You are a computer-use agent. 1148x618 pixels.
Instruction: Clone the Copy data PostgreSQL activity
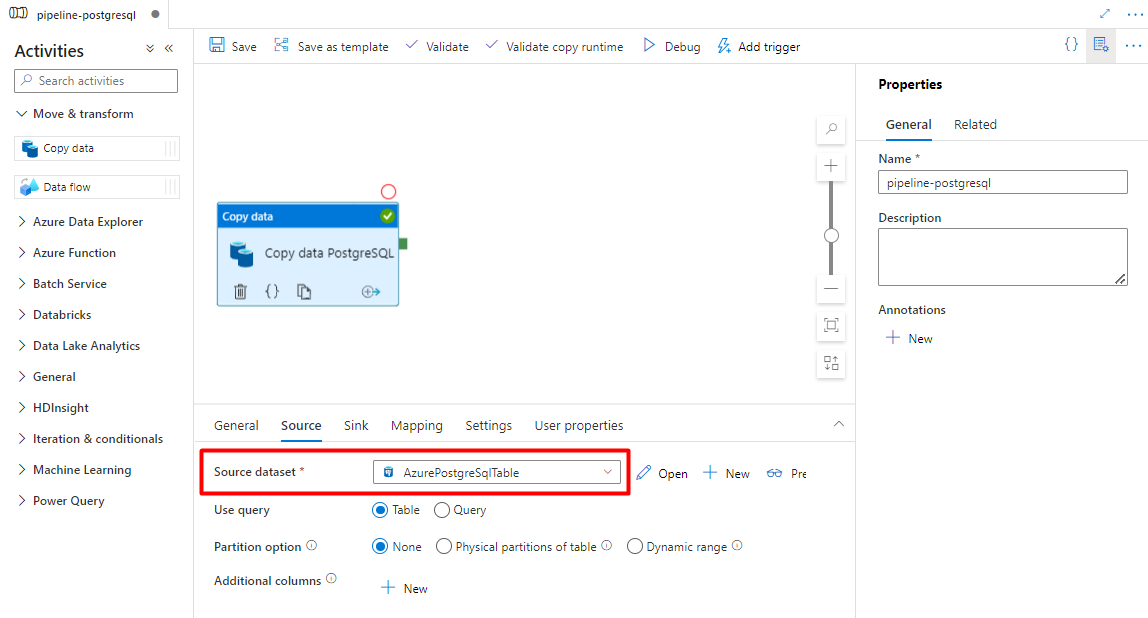[x=304, y=291]
